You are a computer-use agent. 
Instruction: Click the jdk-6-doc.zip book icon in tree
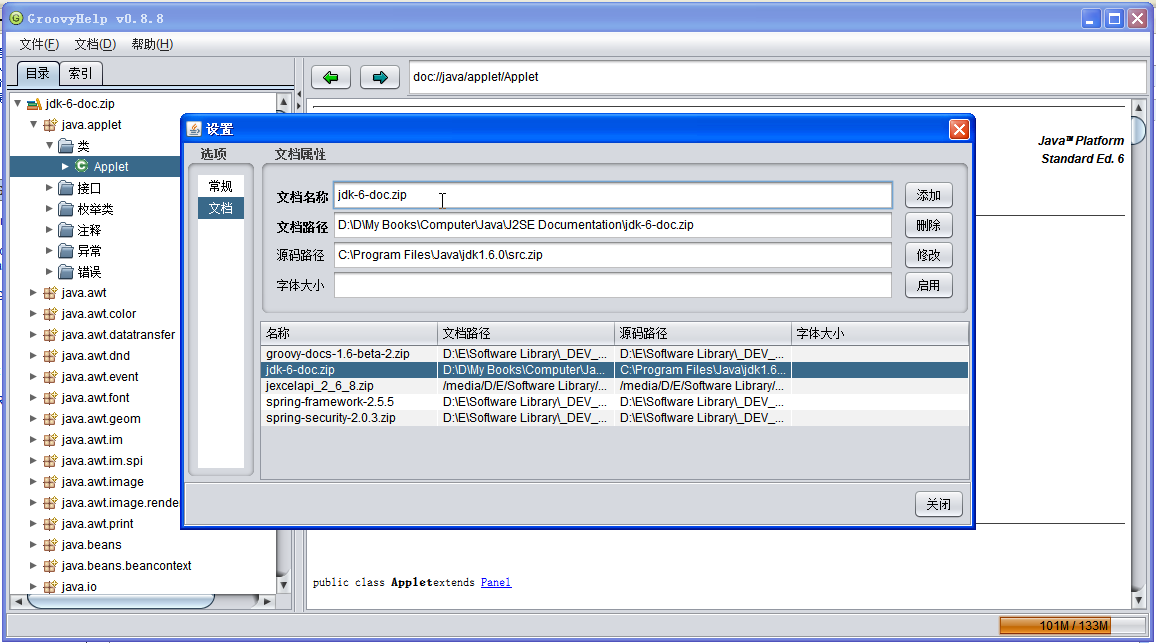tap(34, 104)
